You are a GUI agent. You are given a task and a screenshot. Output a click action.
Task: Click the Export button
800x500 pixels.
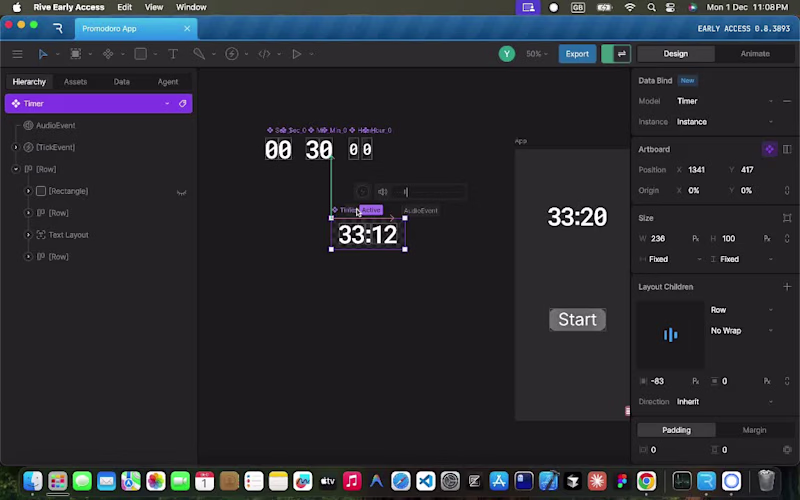click(x=577, y=54)
